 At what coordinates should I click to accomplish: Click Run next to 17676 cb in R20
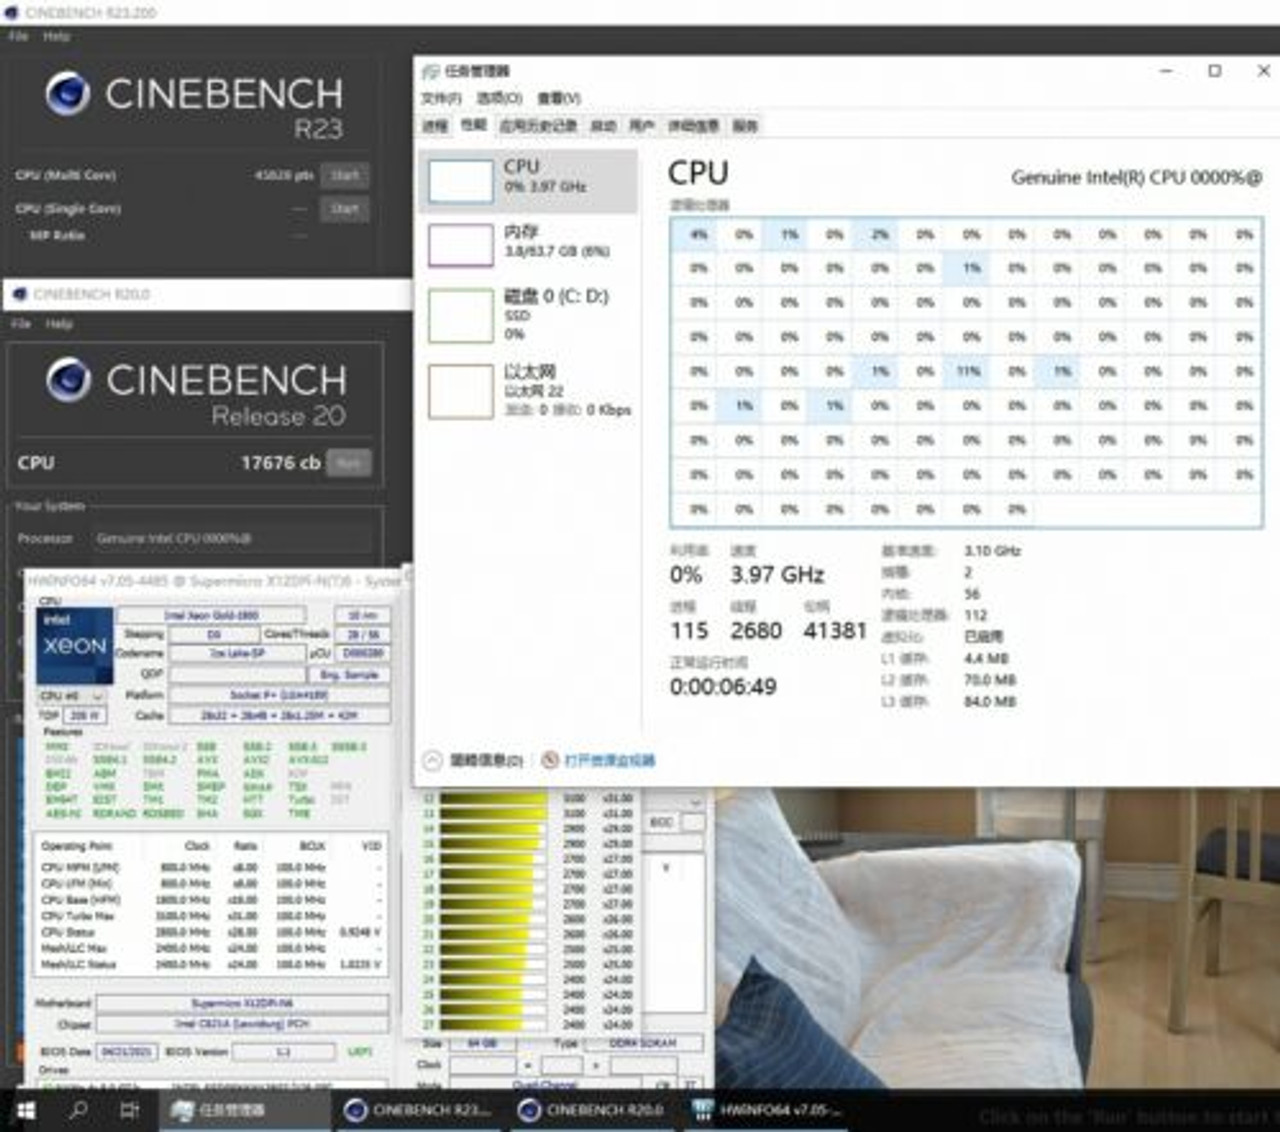click(349, 463)
